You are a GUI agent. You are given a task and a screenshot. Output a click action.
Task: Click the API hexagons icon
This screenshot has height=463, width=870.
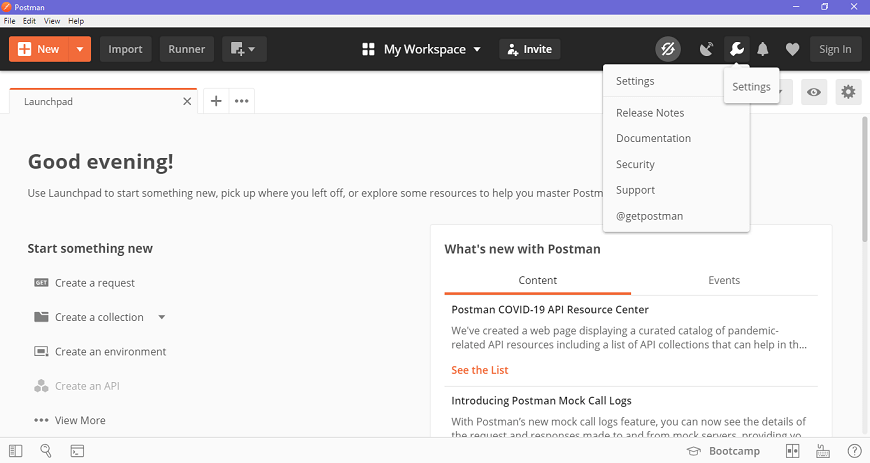coord(41,386)
